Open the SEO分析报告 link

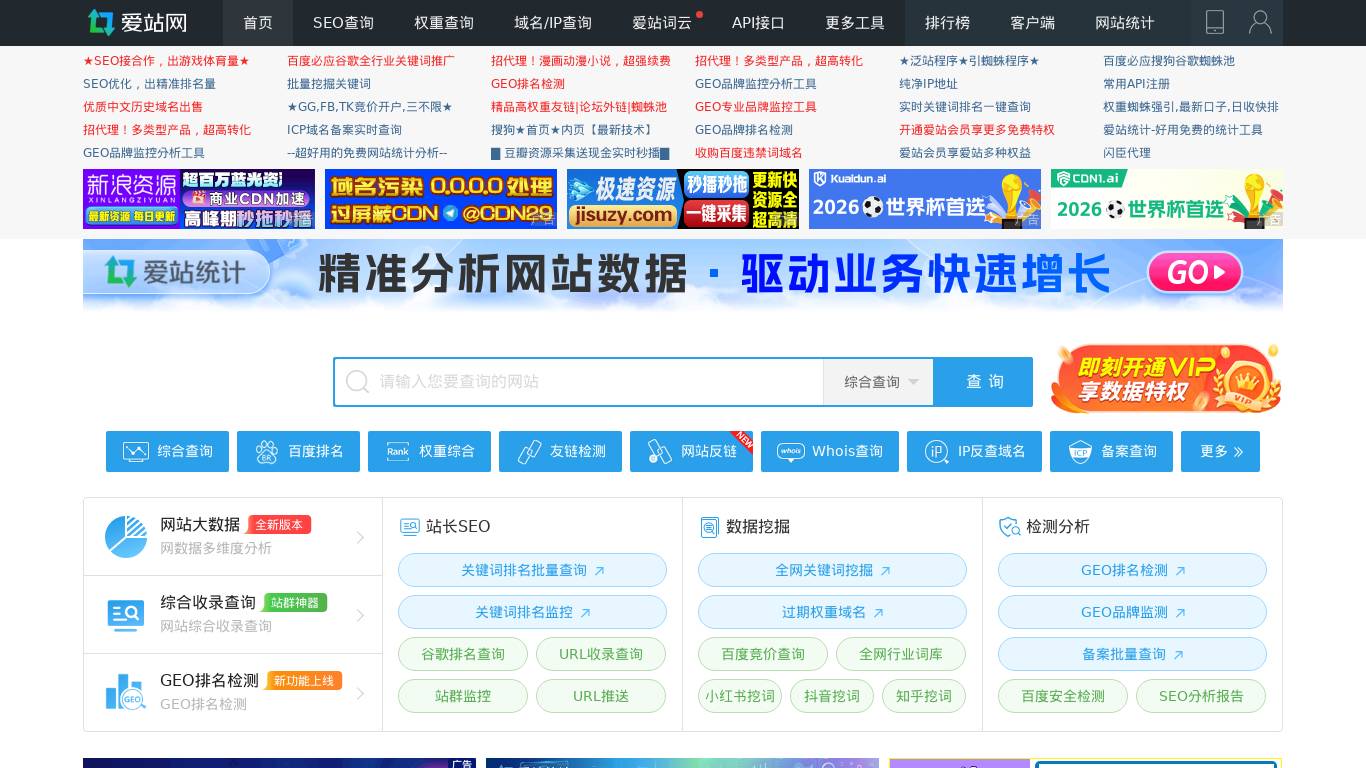click(x=1201, y=696)
